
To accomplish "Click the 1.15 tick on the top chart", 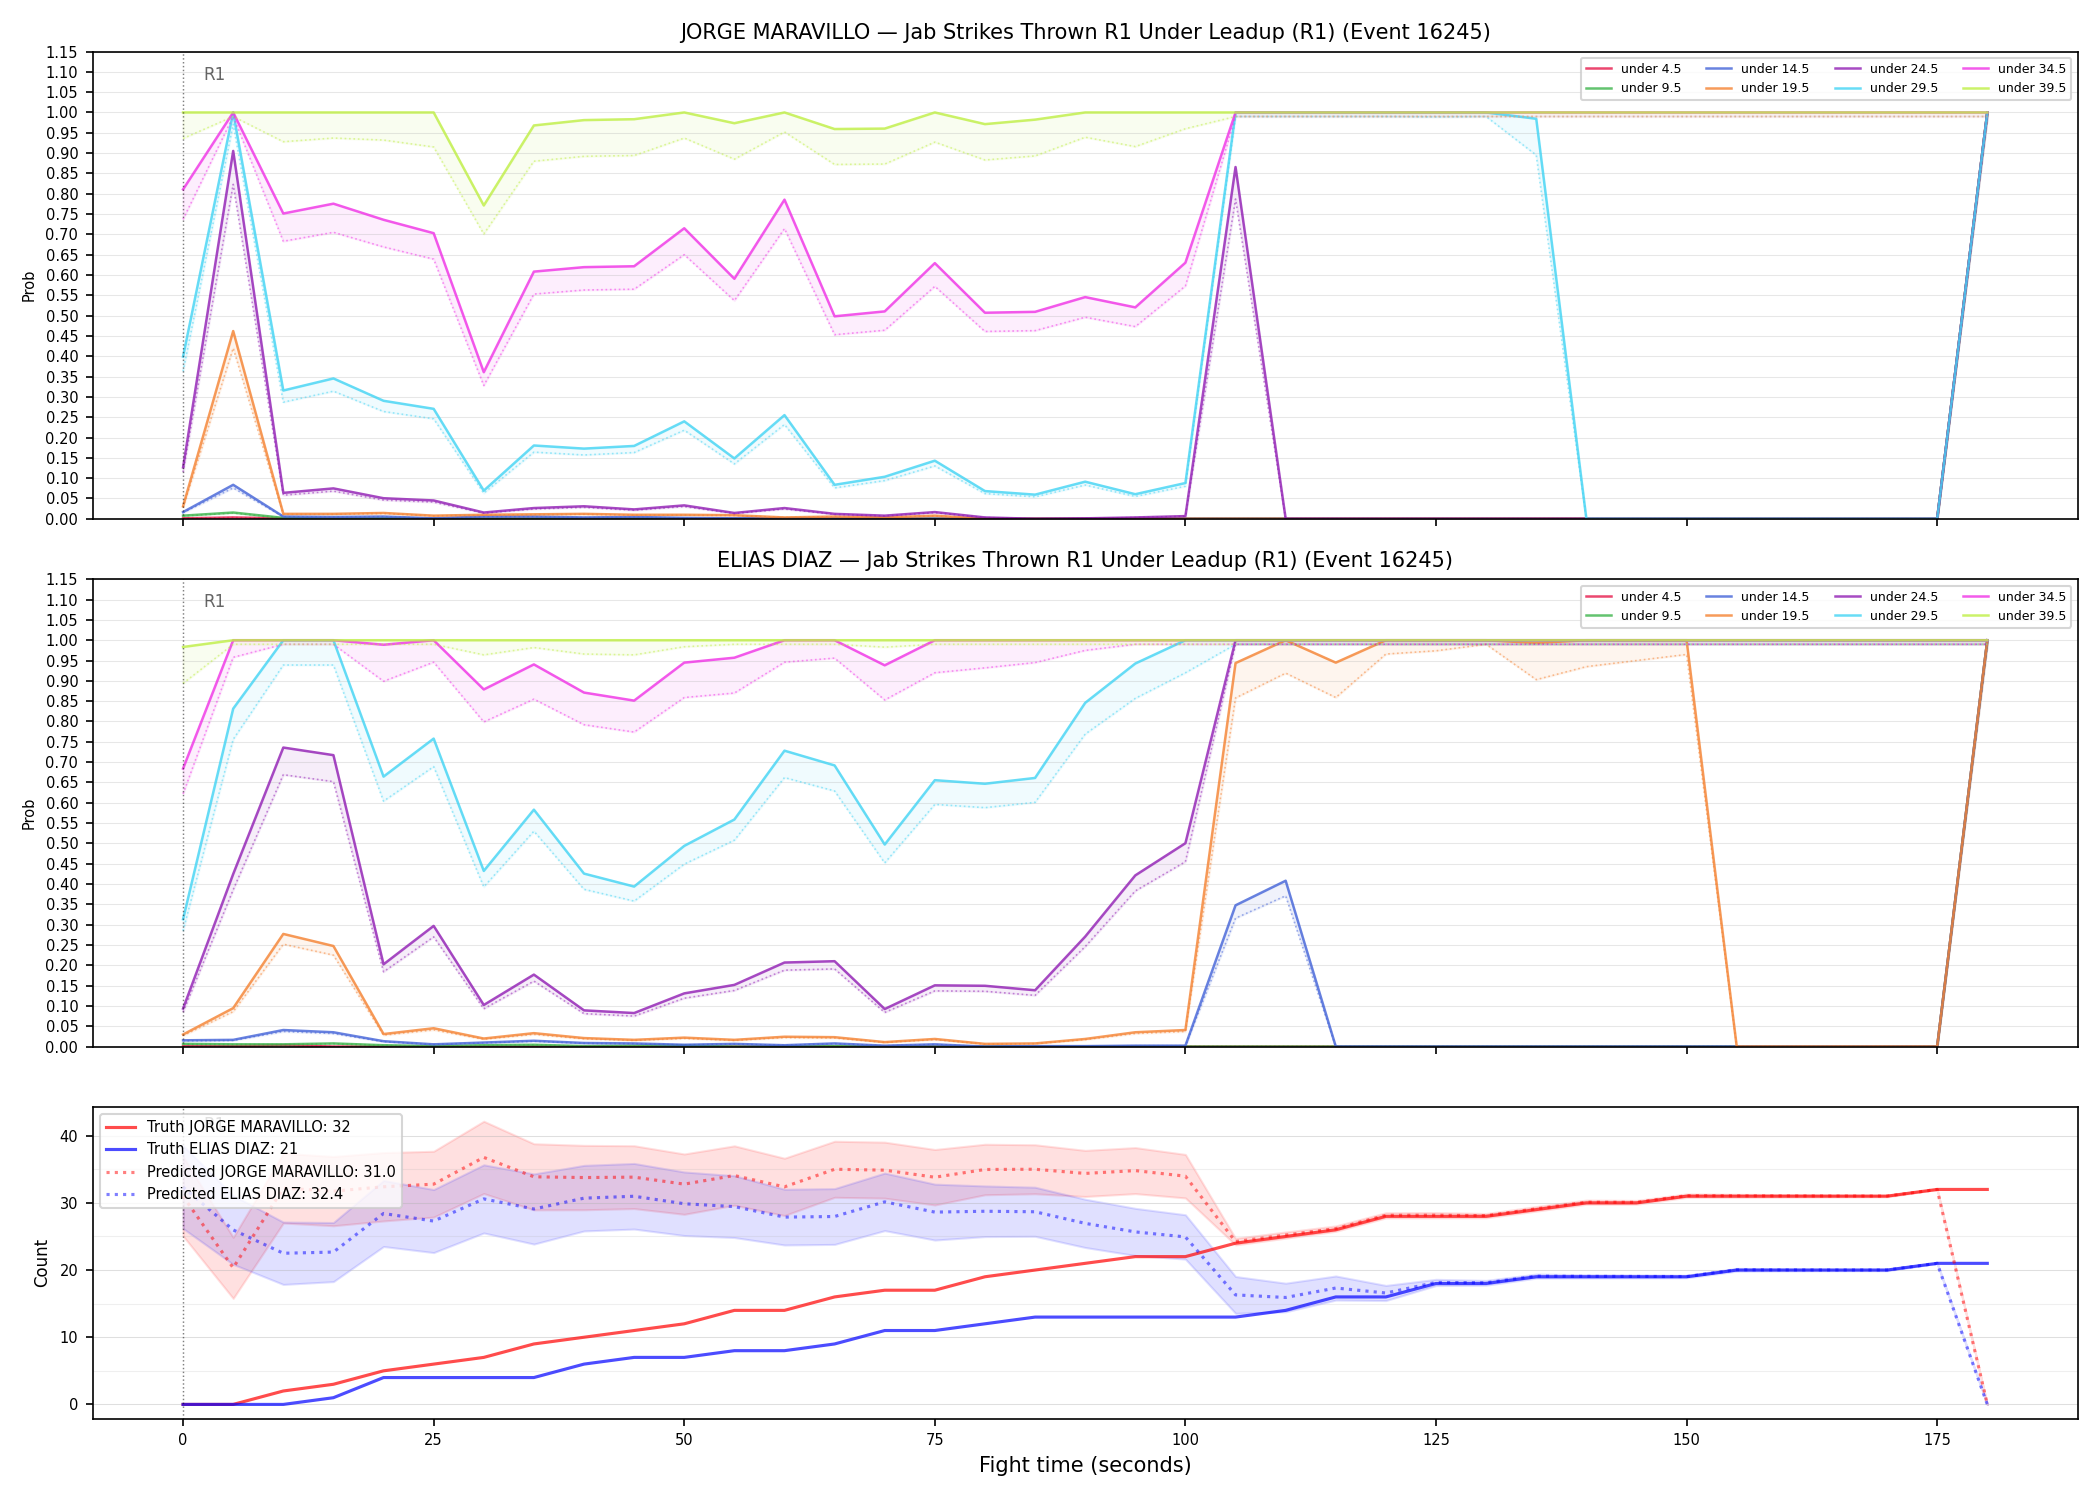I will (63, 52).
